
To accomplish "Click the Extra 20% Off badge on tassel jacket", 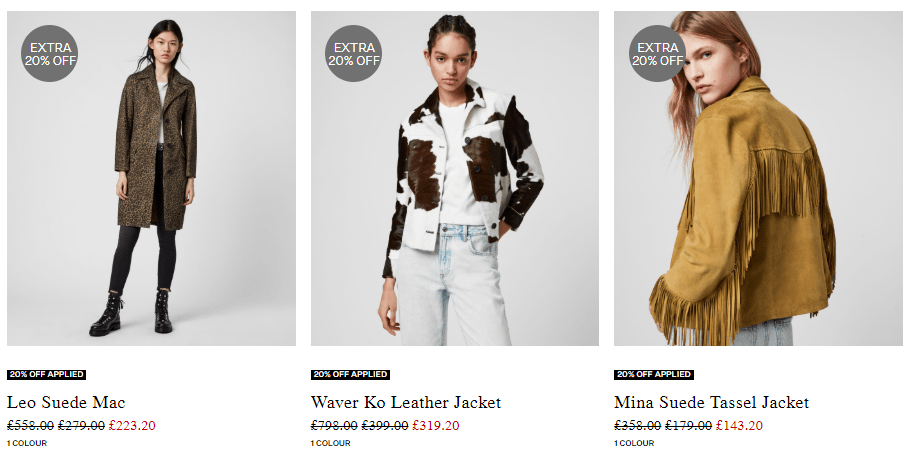I will pyautogui.click(x=658, y=53).
